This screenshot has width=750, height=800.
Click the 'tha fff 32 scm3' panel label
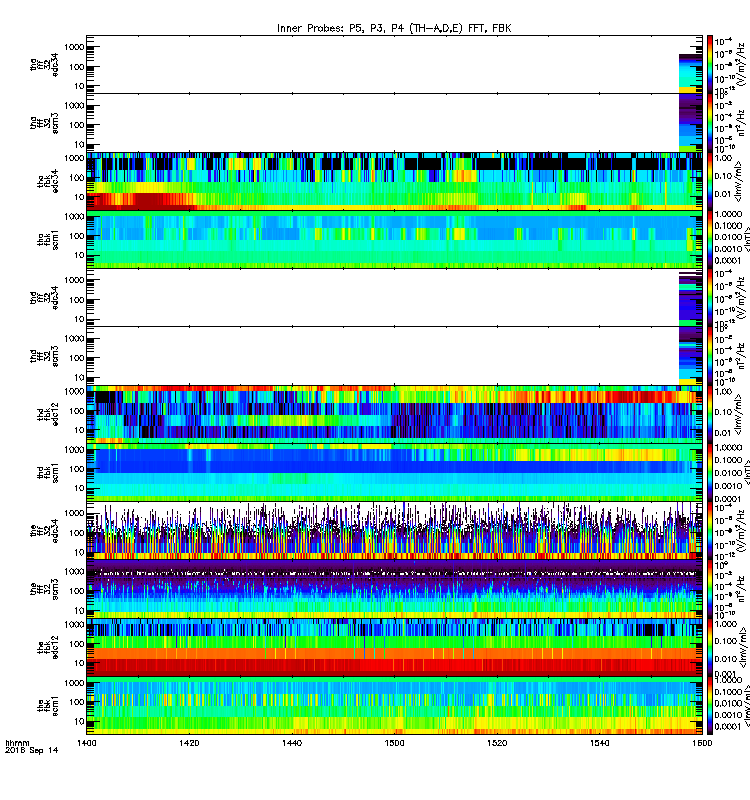[44, 123]
